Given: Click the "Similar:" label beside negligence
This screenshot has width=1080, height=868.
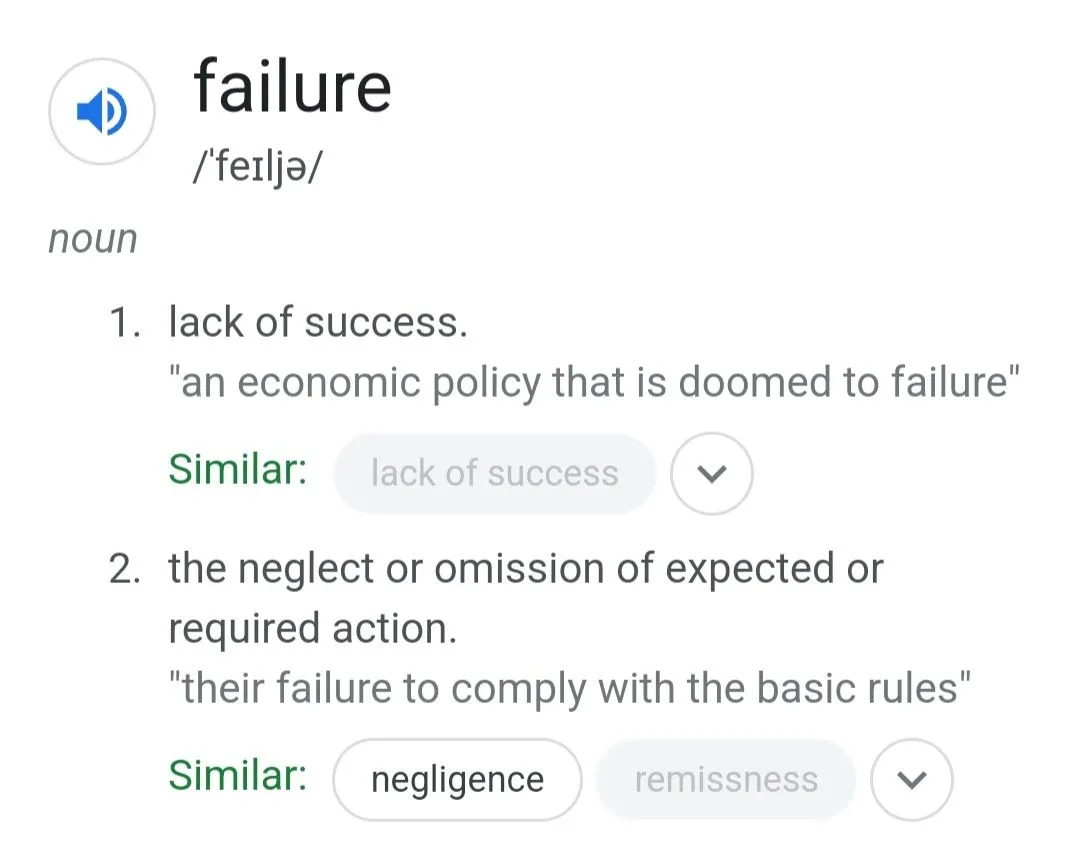Looking at the screenshot, I should pos(238,777).
